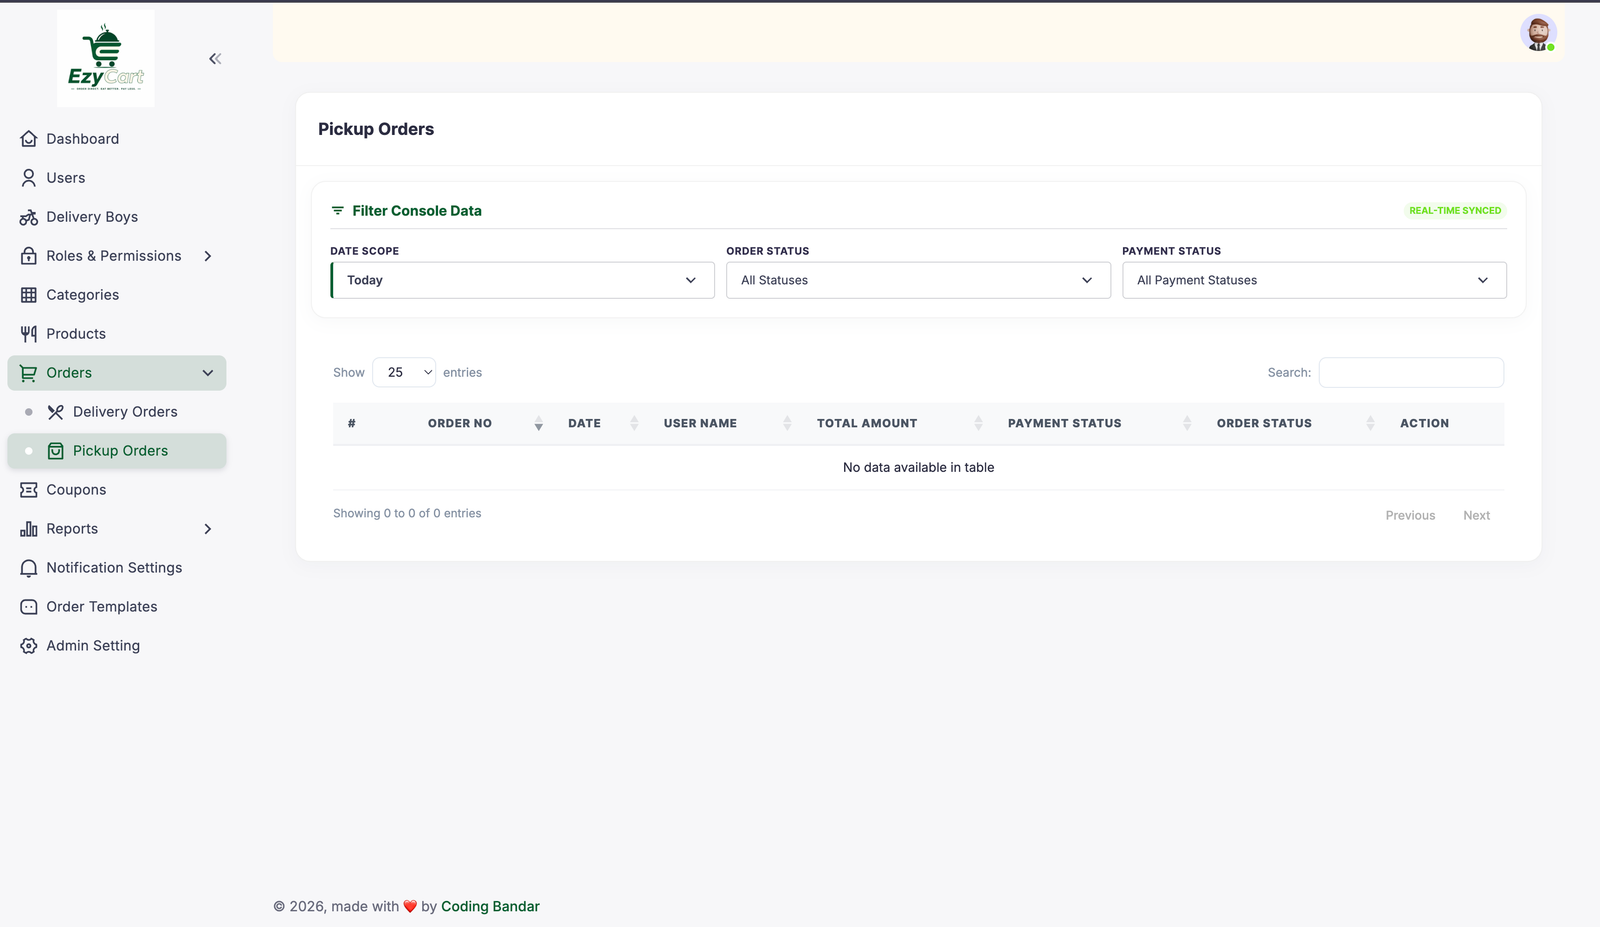This screenshot has height=927, width=1600.
Task: Click the Admin Setting gear icon
Action: pos(29,646)
